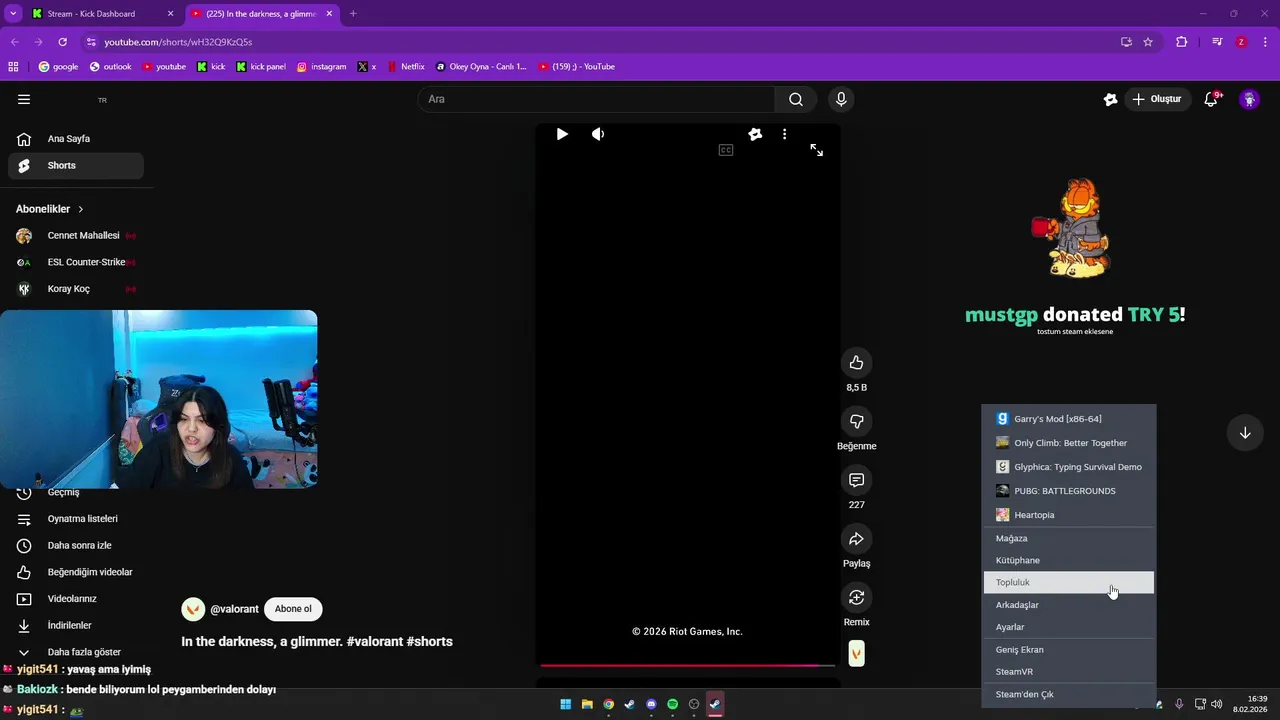
Task: Open Chrome tab search dropdown arrow
Action: coord(13,14)
